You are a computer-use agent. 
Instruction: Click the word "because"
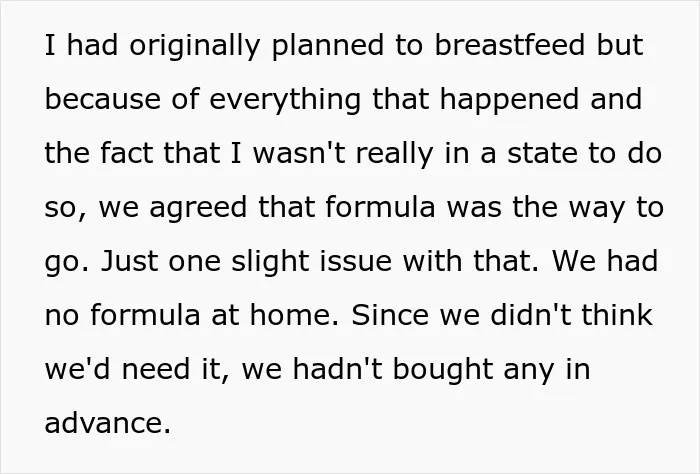tap(103, 99)
